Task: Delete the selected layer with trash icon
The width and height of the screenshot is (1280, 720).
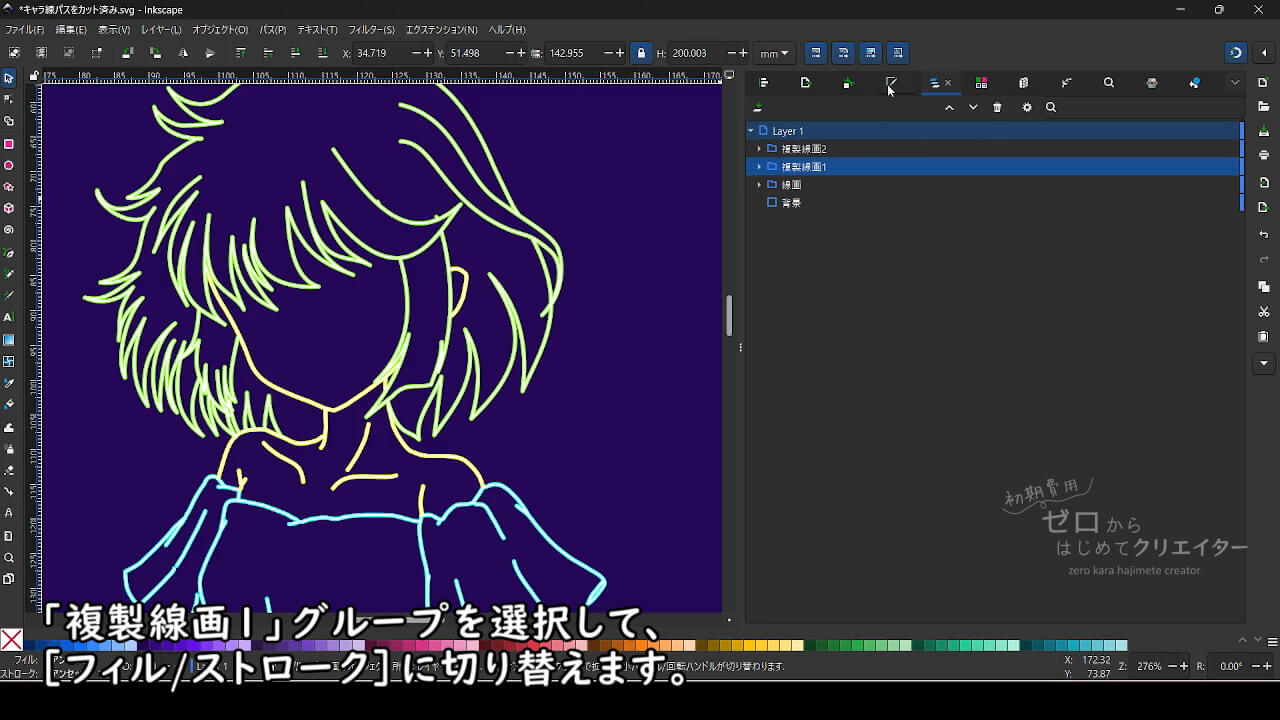Action: (997, 108)
